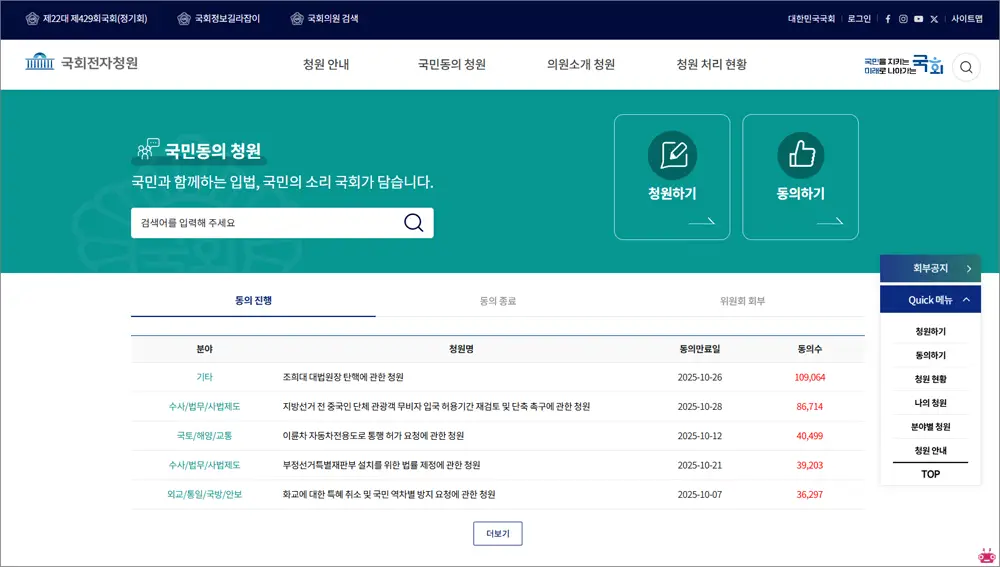Switch to the 동의 종료 tab
Image resolution: width=1000 pixels, height=567 pixels.
coord(497,300)
